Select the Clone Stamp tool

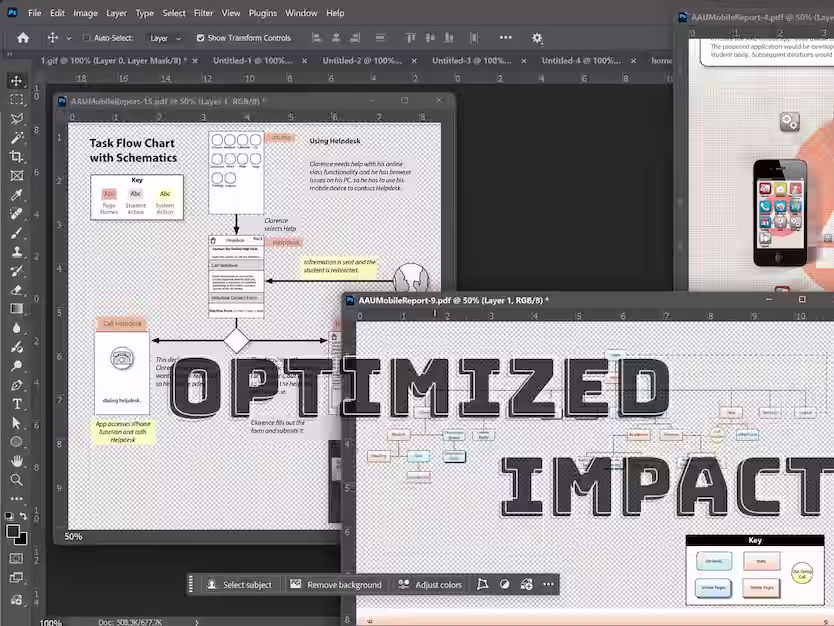(x=16, y=252)
